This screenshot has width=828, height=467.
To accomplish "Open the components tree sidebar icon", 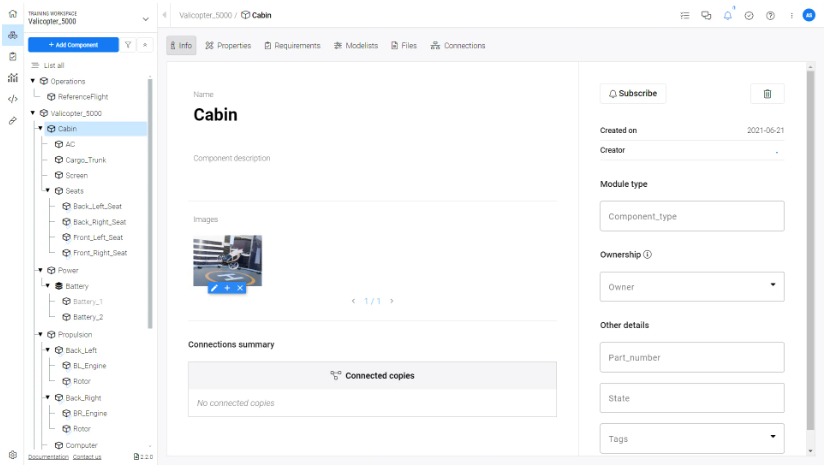I will pyautogui.click(x=13, y=35).
